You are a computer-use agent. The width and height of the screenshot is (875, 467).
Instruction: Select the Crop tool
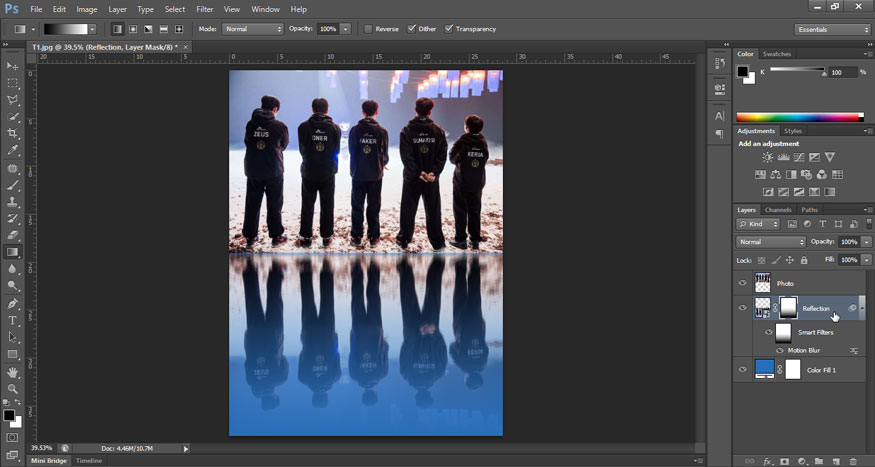click(13, 133)
